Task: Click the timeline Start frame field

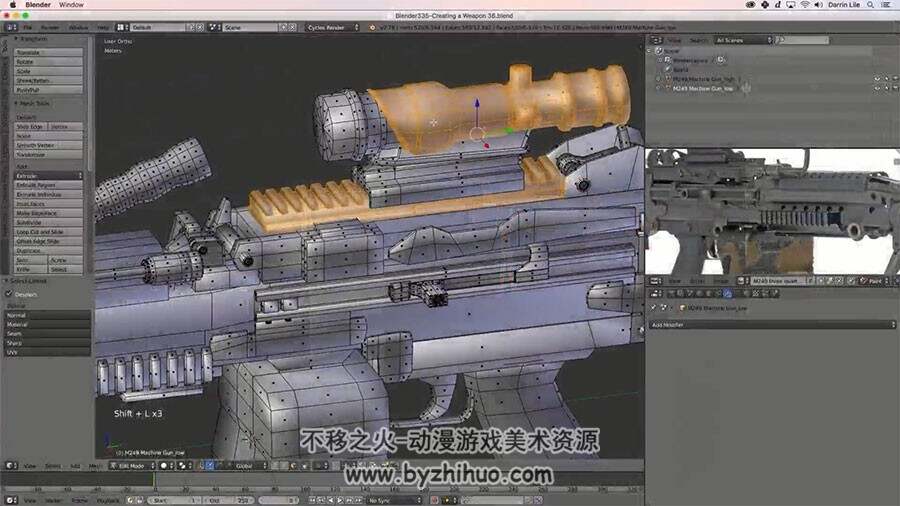Action: coord(175,500)
